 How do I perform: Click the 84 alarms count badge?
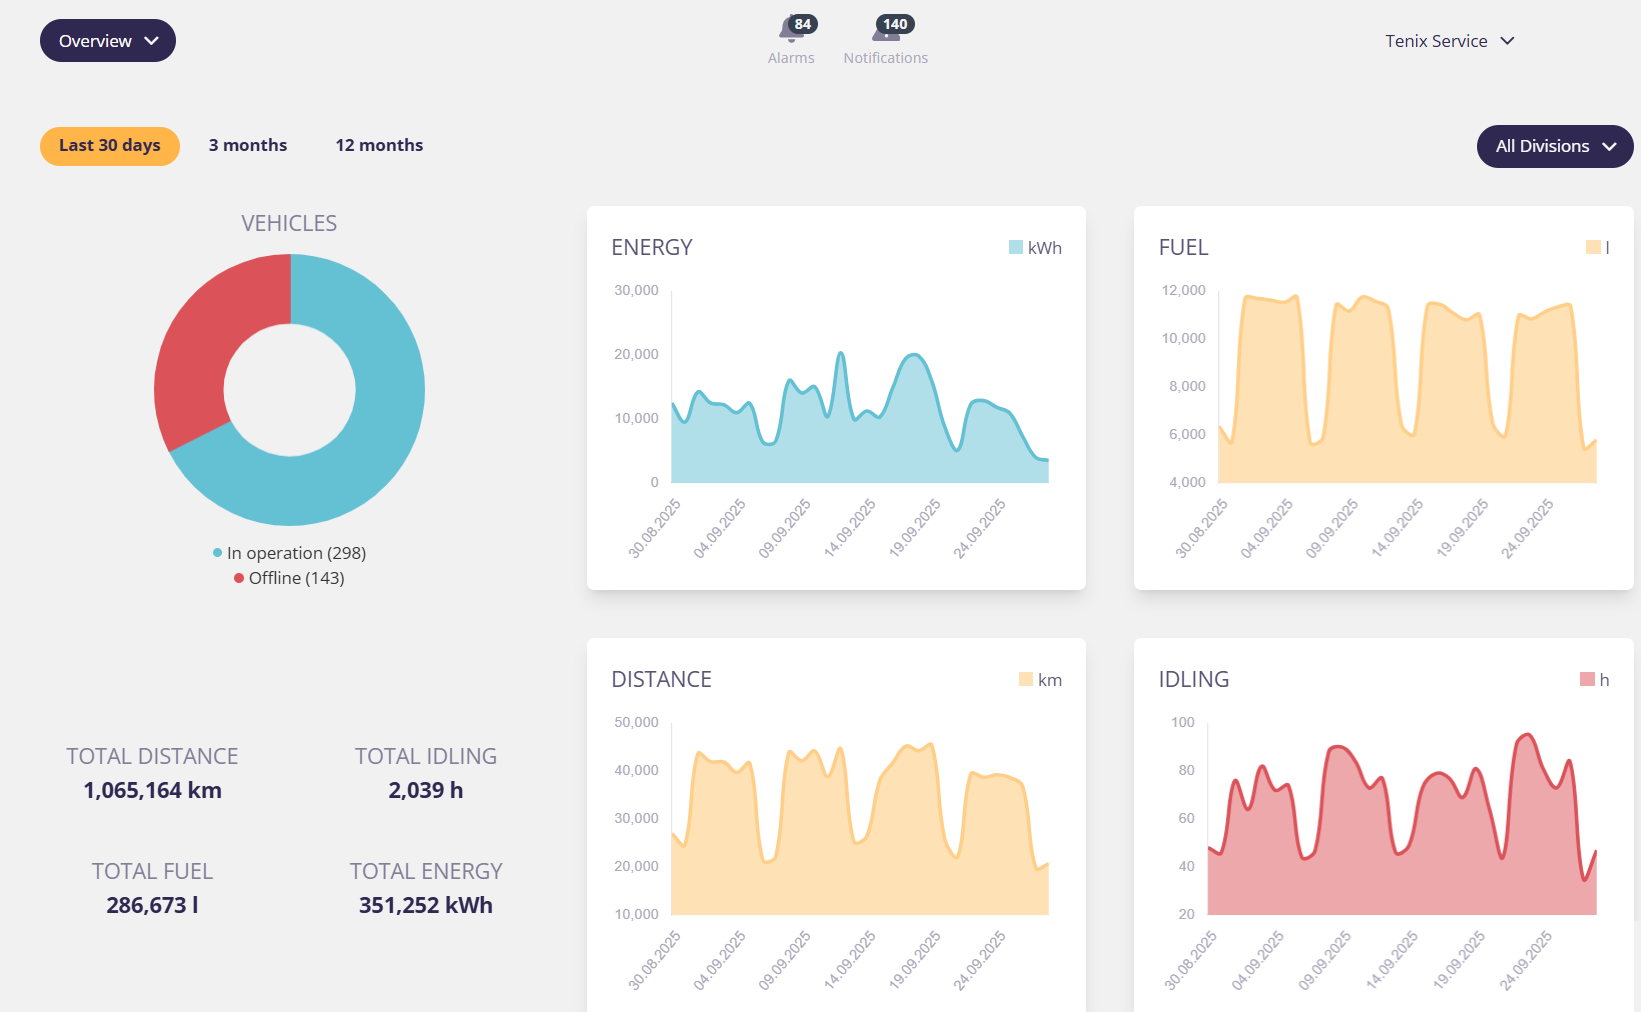point(803,24)
